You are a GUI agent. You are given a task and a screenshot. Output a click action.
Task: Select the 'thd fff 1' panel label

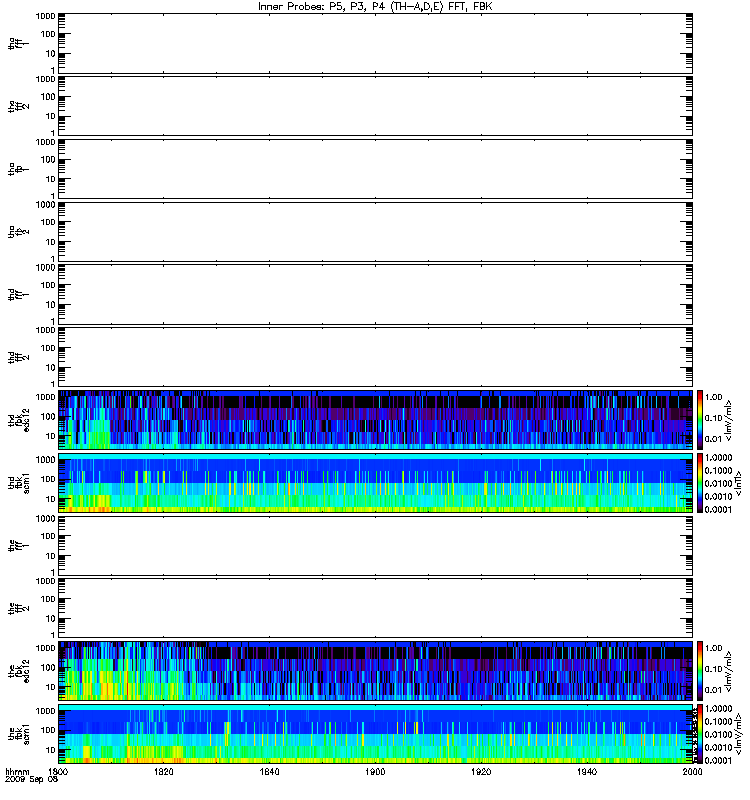coord(18,294)
